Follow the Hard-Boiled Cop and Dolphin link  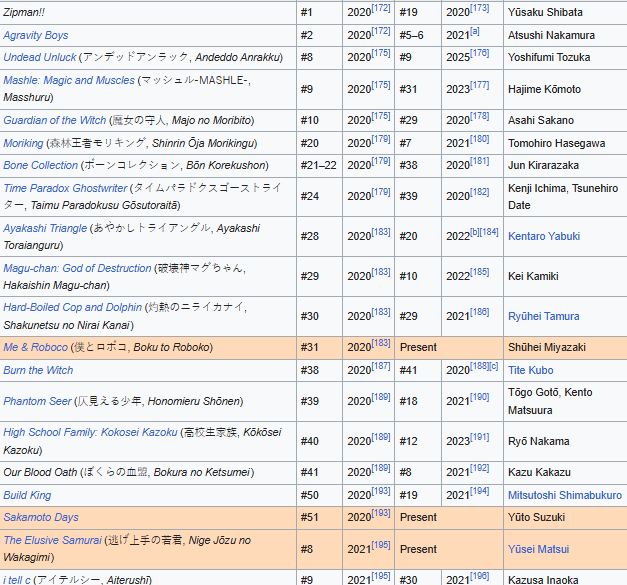(72, 307)
